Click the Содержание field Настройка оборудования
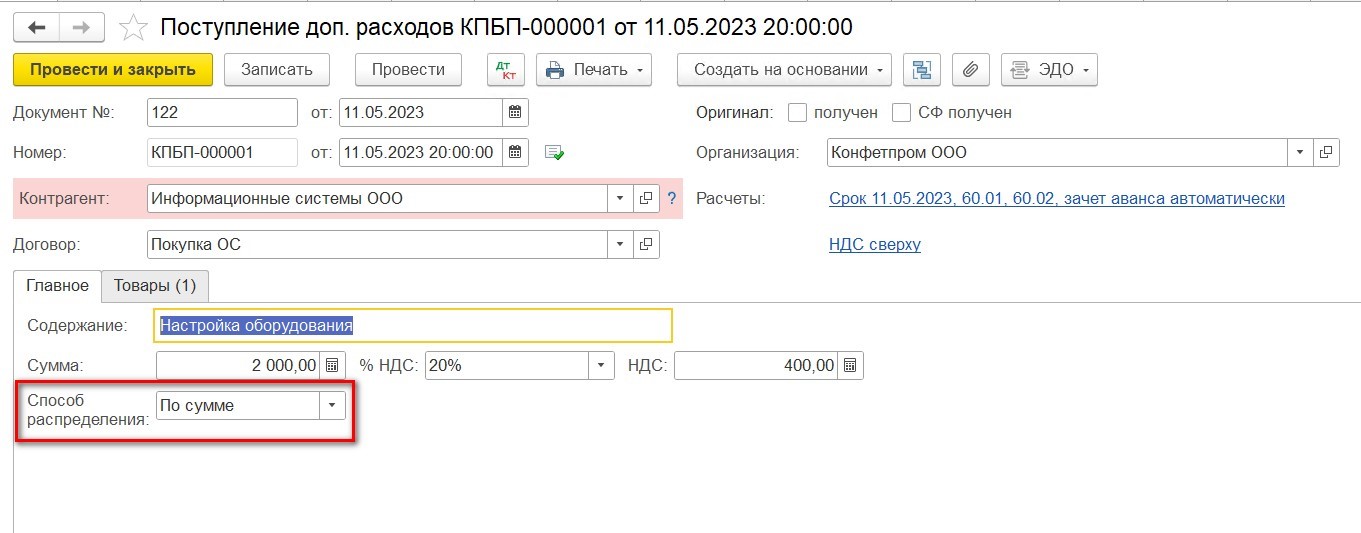 (x=413, y=325)
